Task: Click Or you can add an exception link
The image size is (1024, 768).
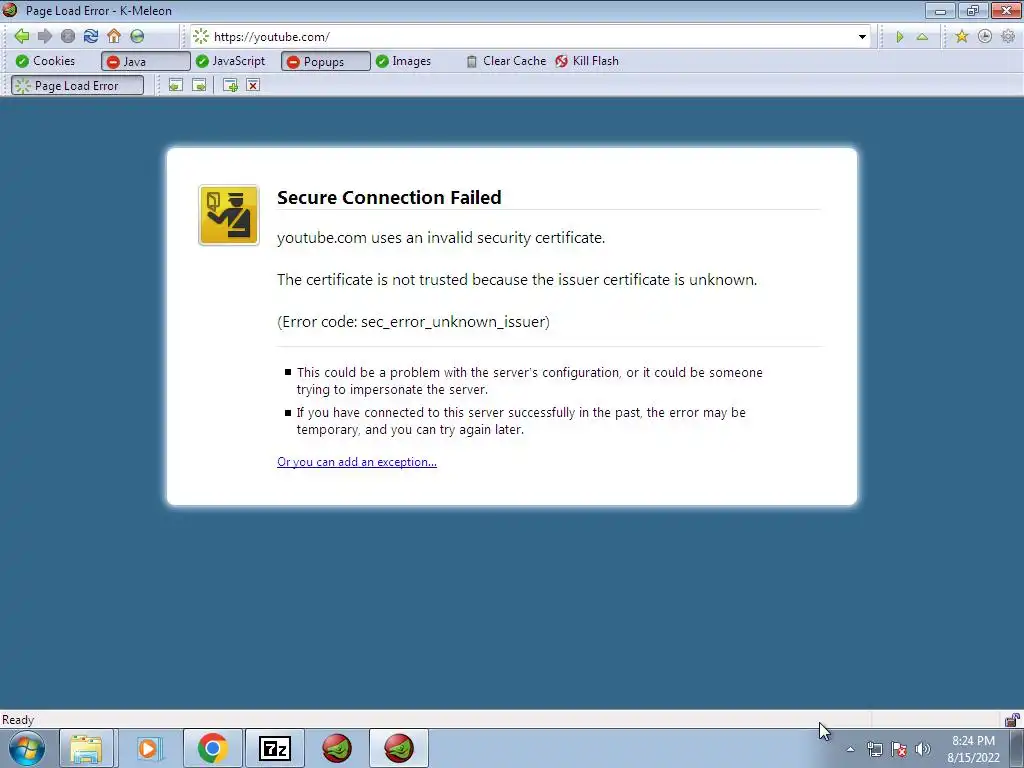Action: tap(357, 462)
